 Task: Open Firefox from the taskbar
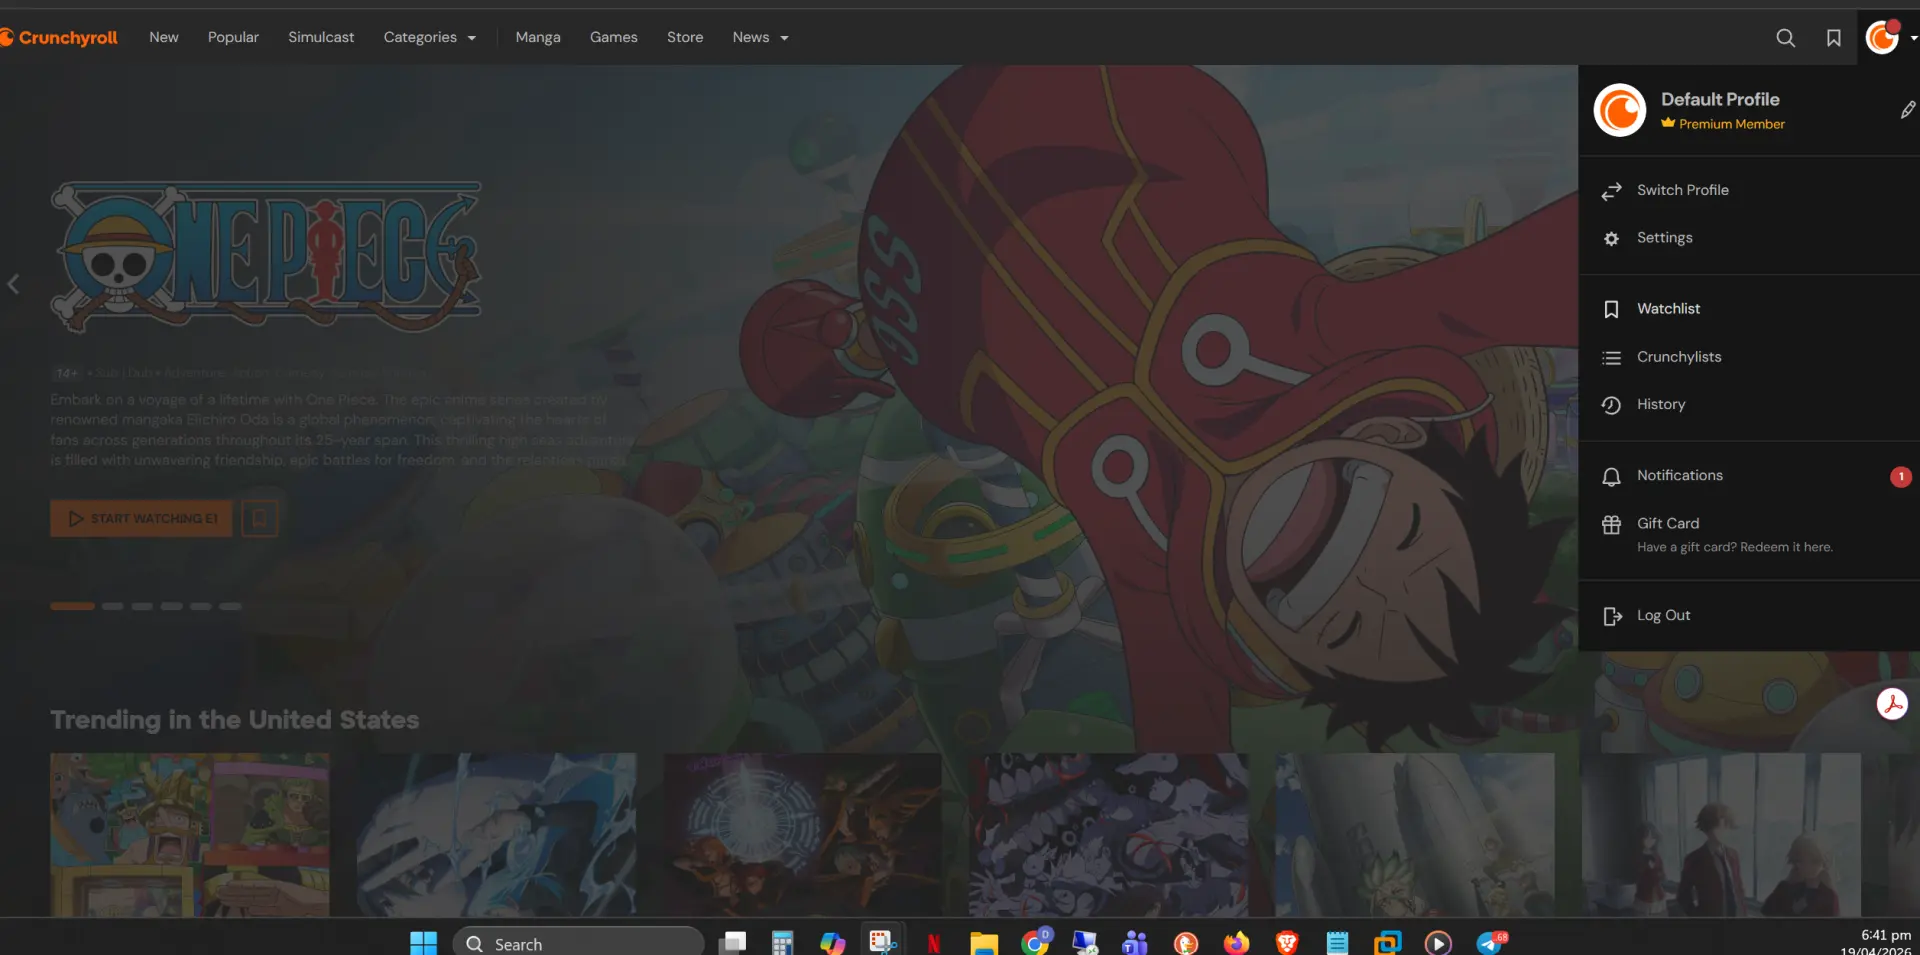1236,943
